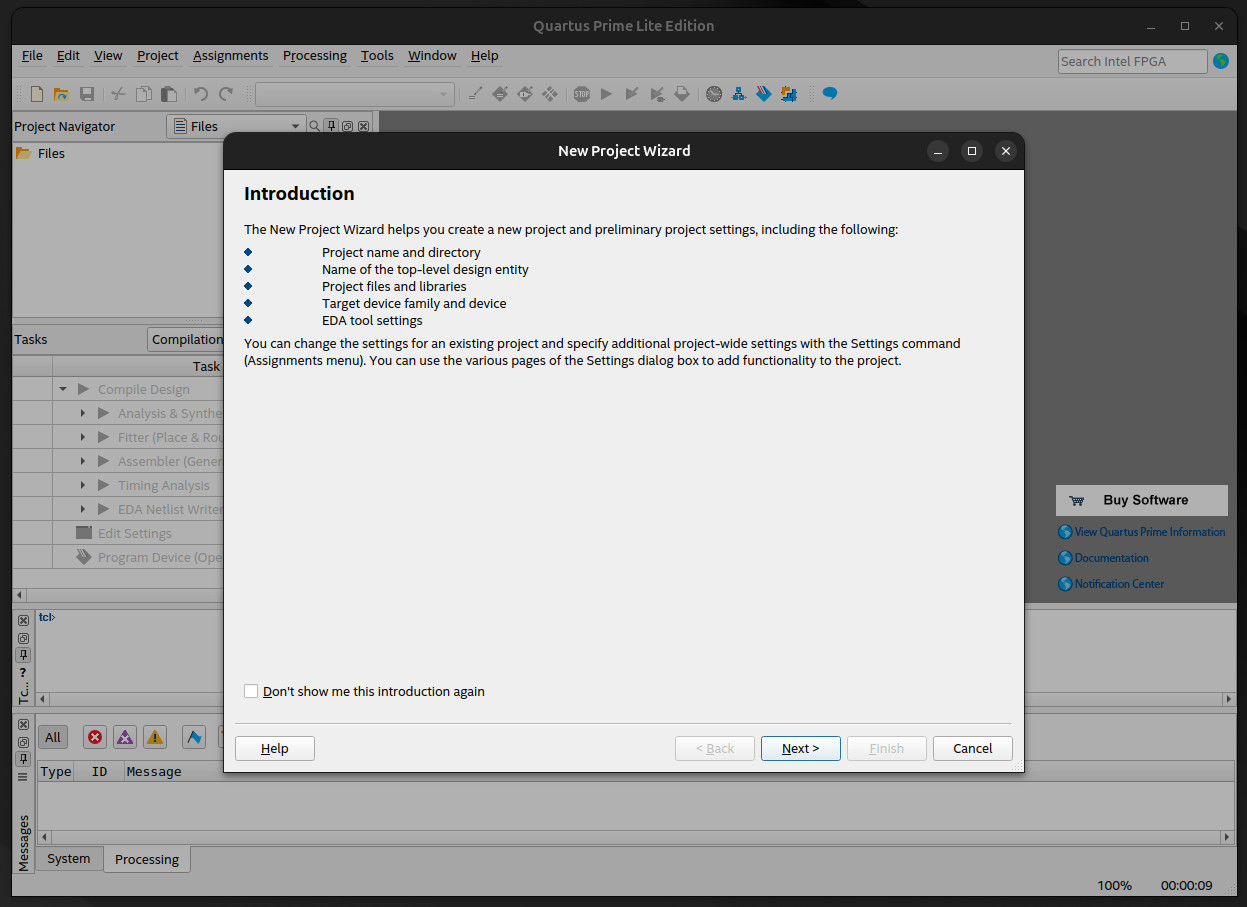Expand the Compile Design task tree

click(63, 389)
